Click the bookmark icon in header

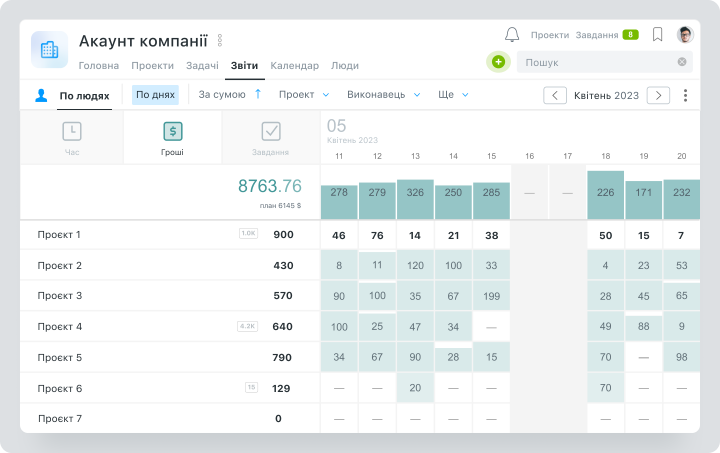(658, 34)
